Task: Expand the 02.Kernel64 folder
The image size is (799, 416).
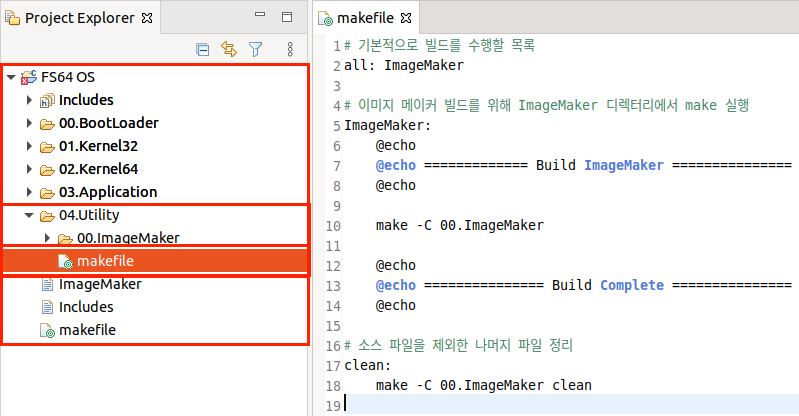Action: coord(29,169)
